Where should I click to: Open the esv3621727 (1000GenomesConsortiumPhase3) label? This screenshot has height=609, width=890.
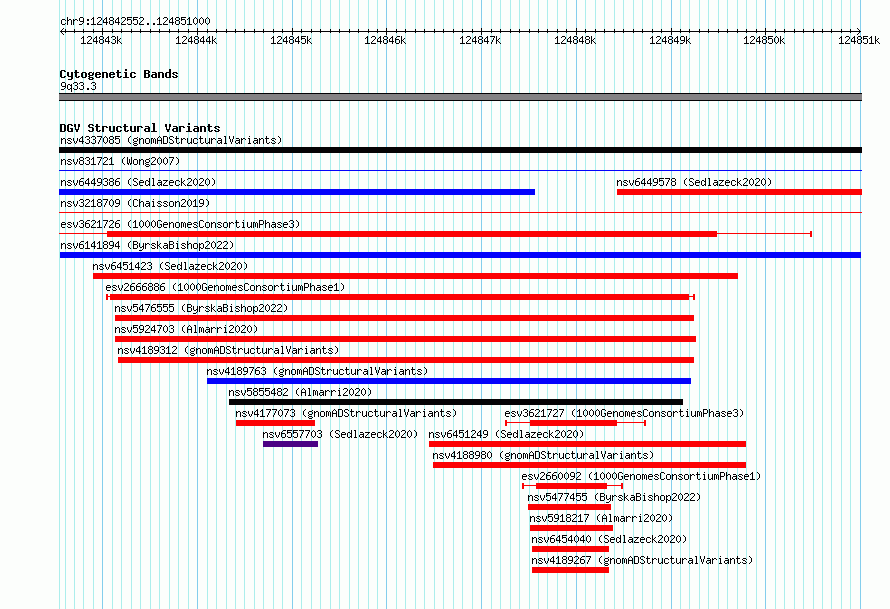pyautogui.click(x=624, y=413)
